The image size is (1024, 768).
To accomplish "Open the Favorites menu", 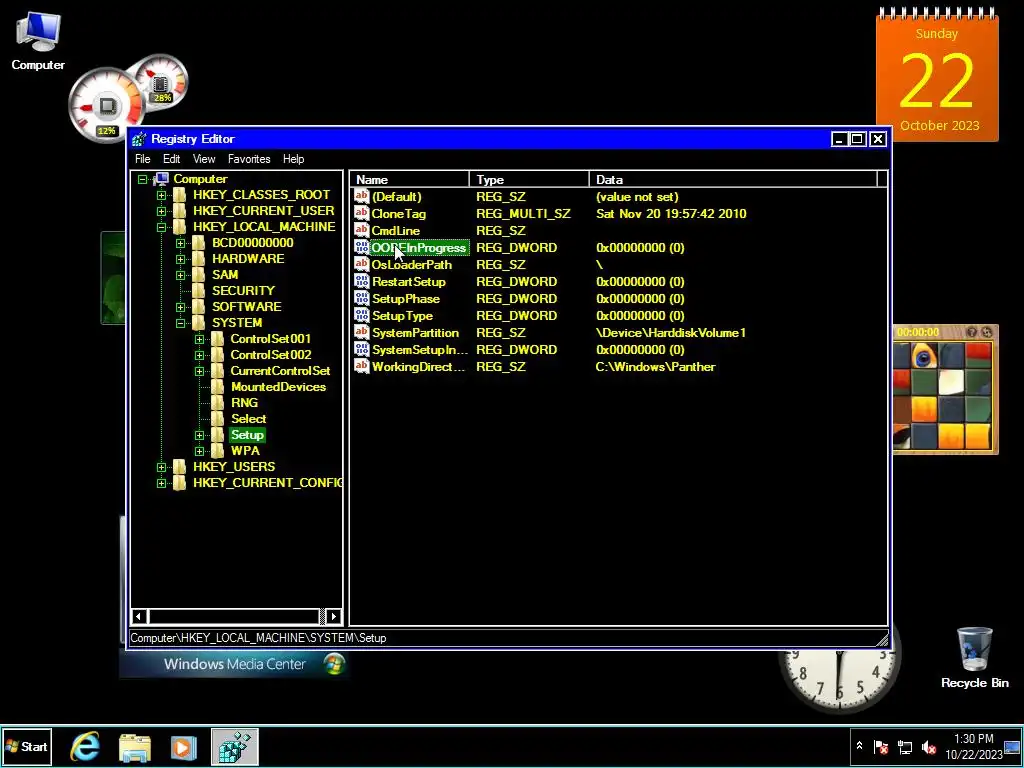I will coord(249,159).
